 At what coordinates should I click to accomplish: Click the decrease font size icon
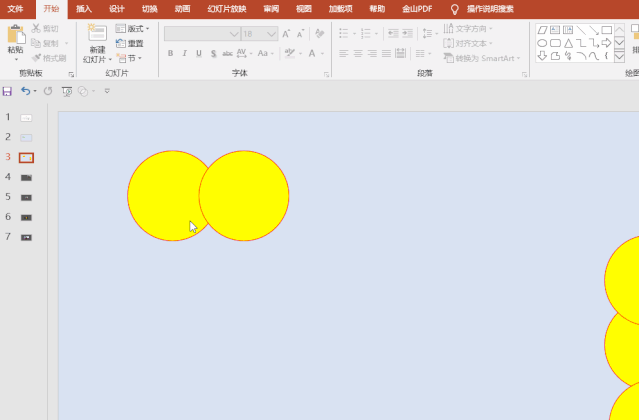[301, 34]
